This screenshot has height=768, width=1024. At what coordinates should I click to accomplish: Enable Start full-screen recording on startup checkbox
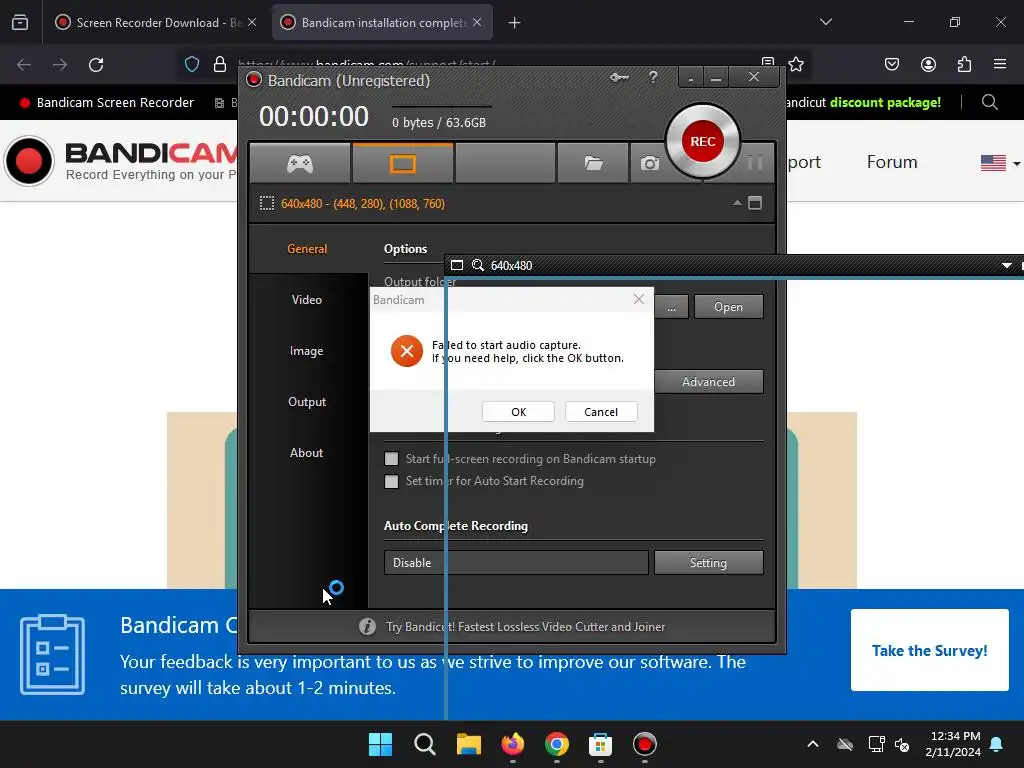click(x=391, y=459)
